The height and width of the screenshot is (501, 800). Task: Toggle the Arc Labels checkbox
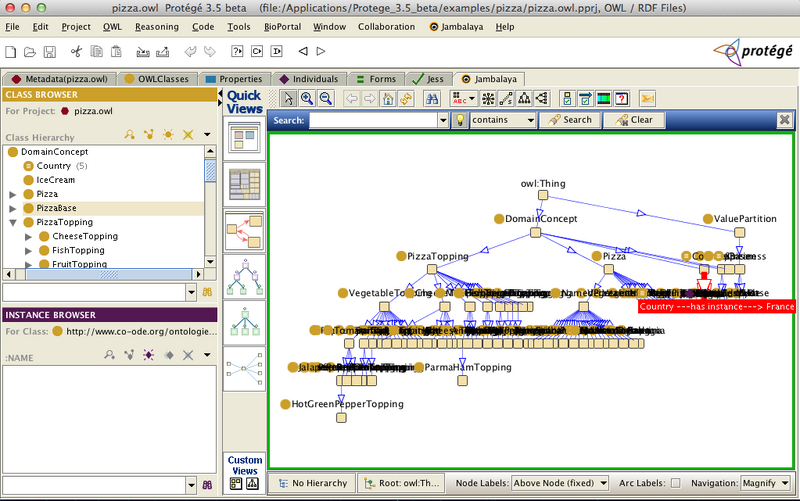pos(676,483)
